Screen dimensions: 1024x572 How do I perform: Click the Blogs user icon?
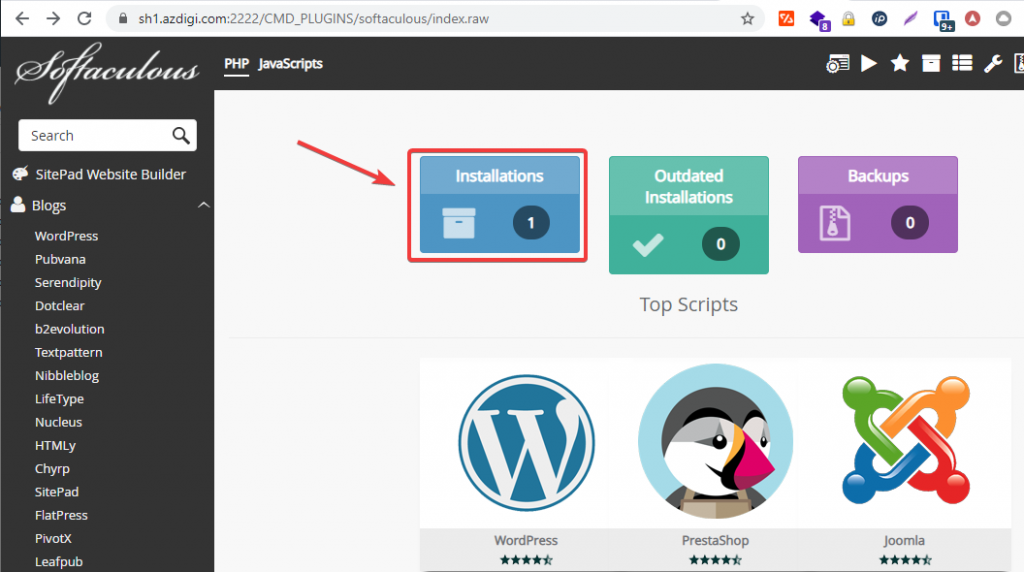(x=18, y=205)
